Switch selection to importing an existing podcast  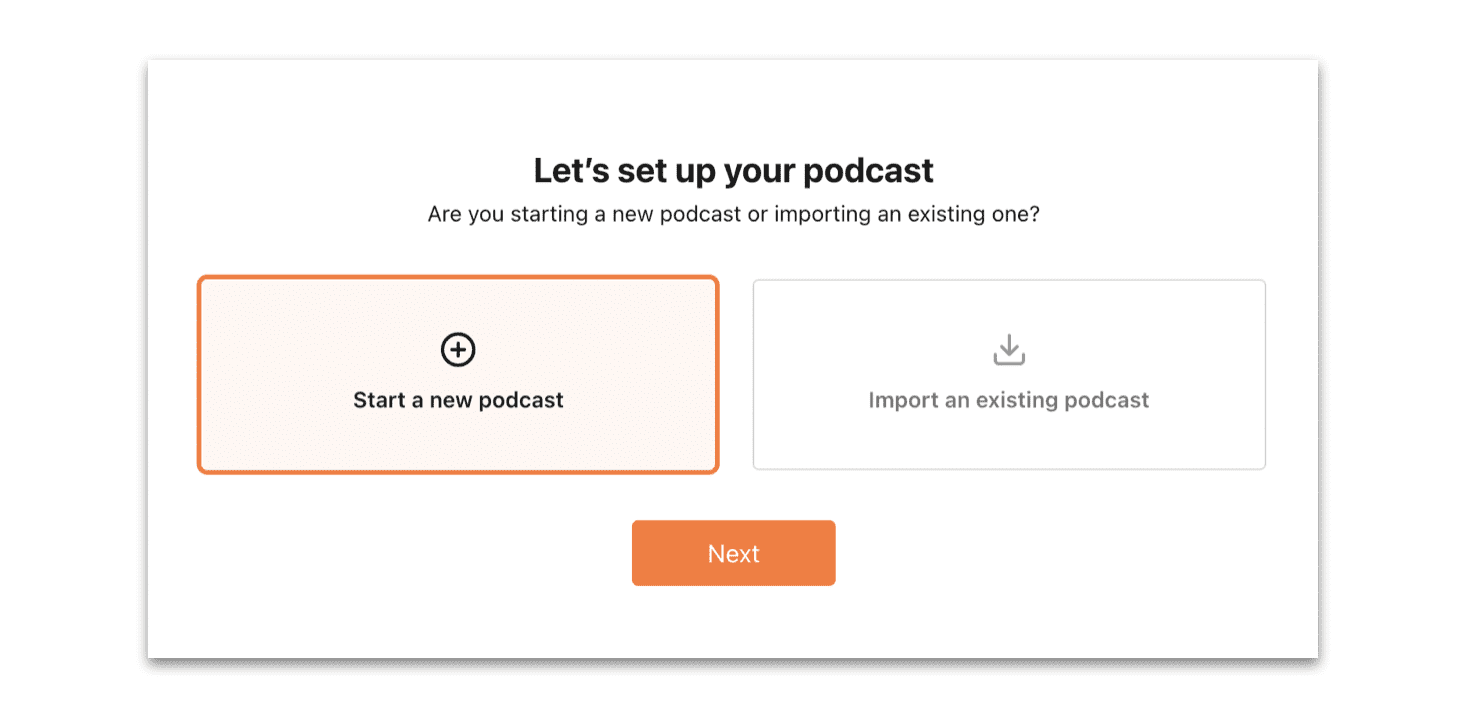point(1009,374)
